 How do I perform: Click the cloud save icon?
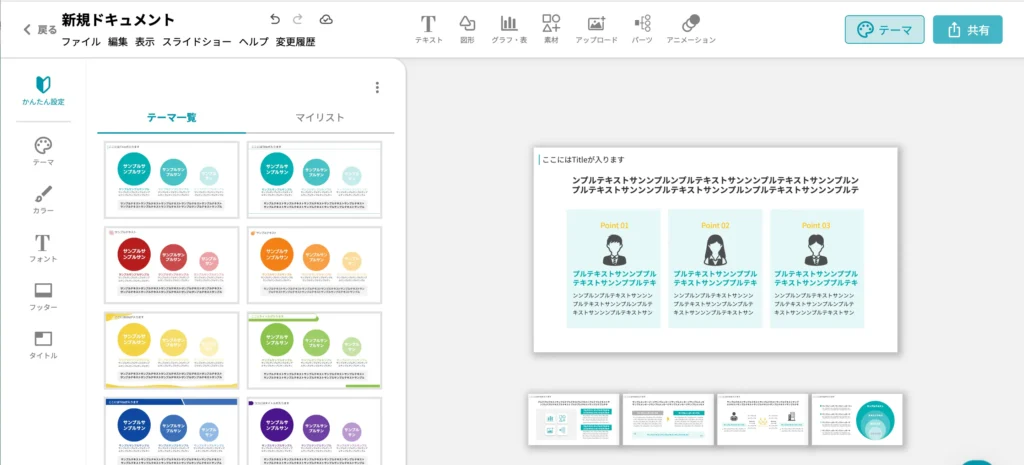click(326, 19)
